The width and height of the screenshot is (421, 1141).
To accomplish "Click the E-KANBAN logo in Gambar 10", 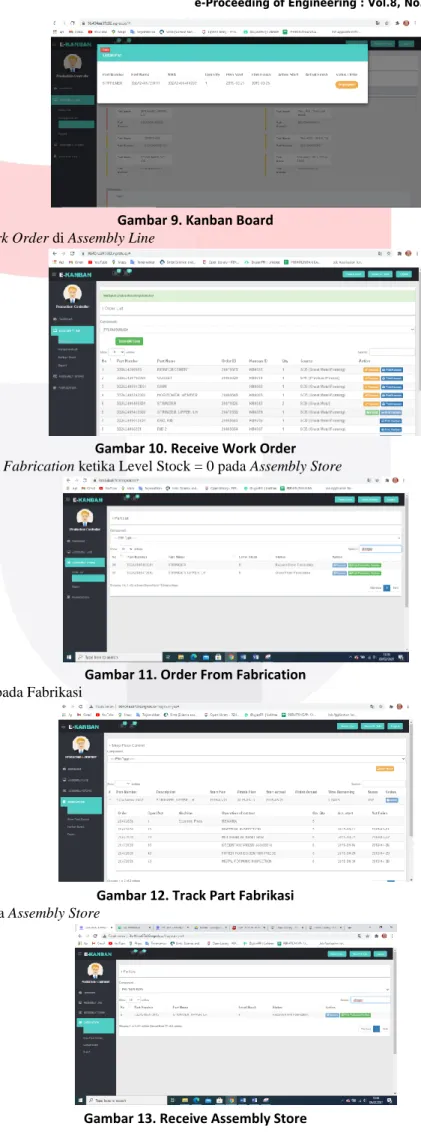I will [x=77, y=273].
